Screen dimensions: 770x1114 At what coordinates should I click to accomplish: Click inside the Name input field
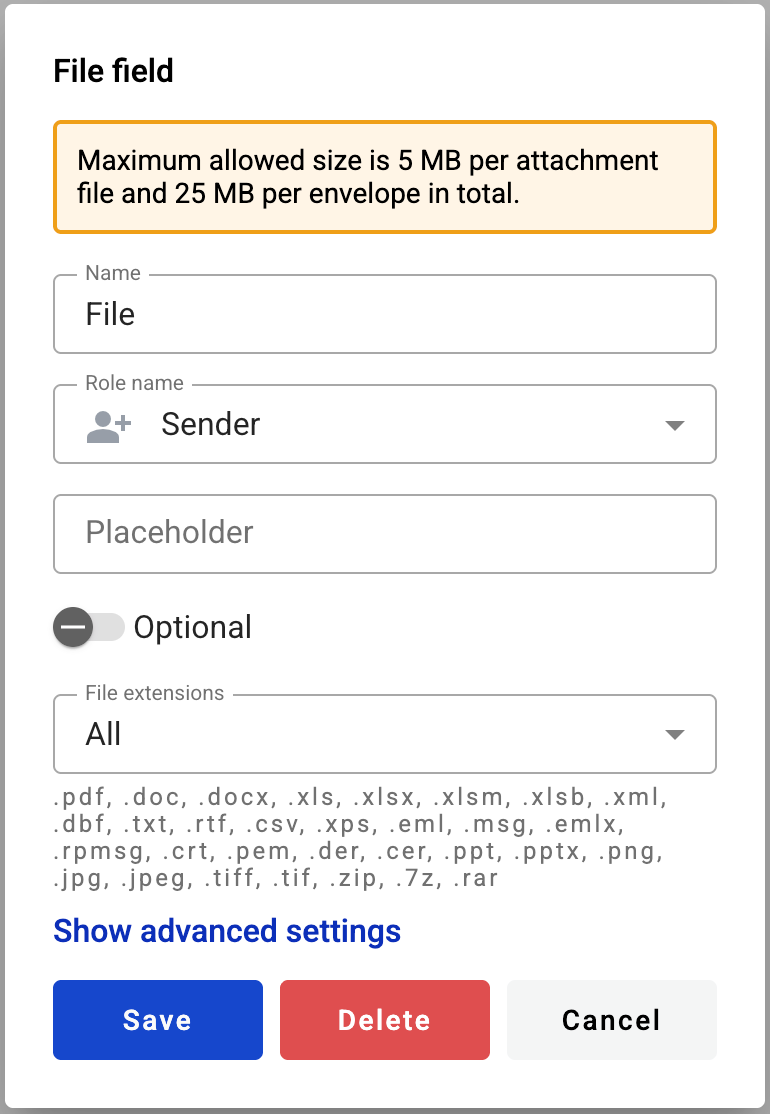[x=385, y=314]
